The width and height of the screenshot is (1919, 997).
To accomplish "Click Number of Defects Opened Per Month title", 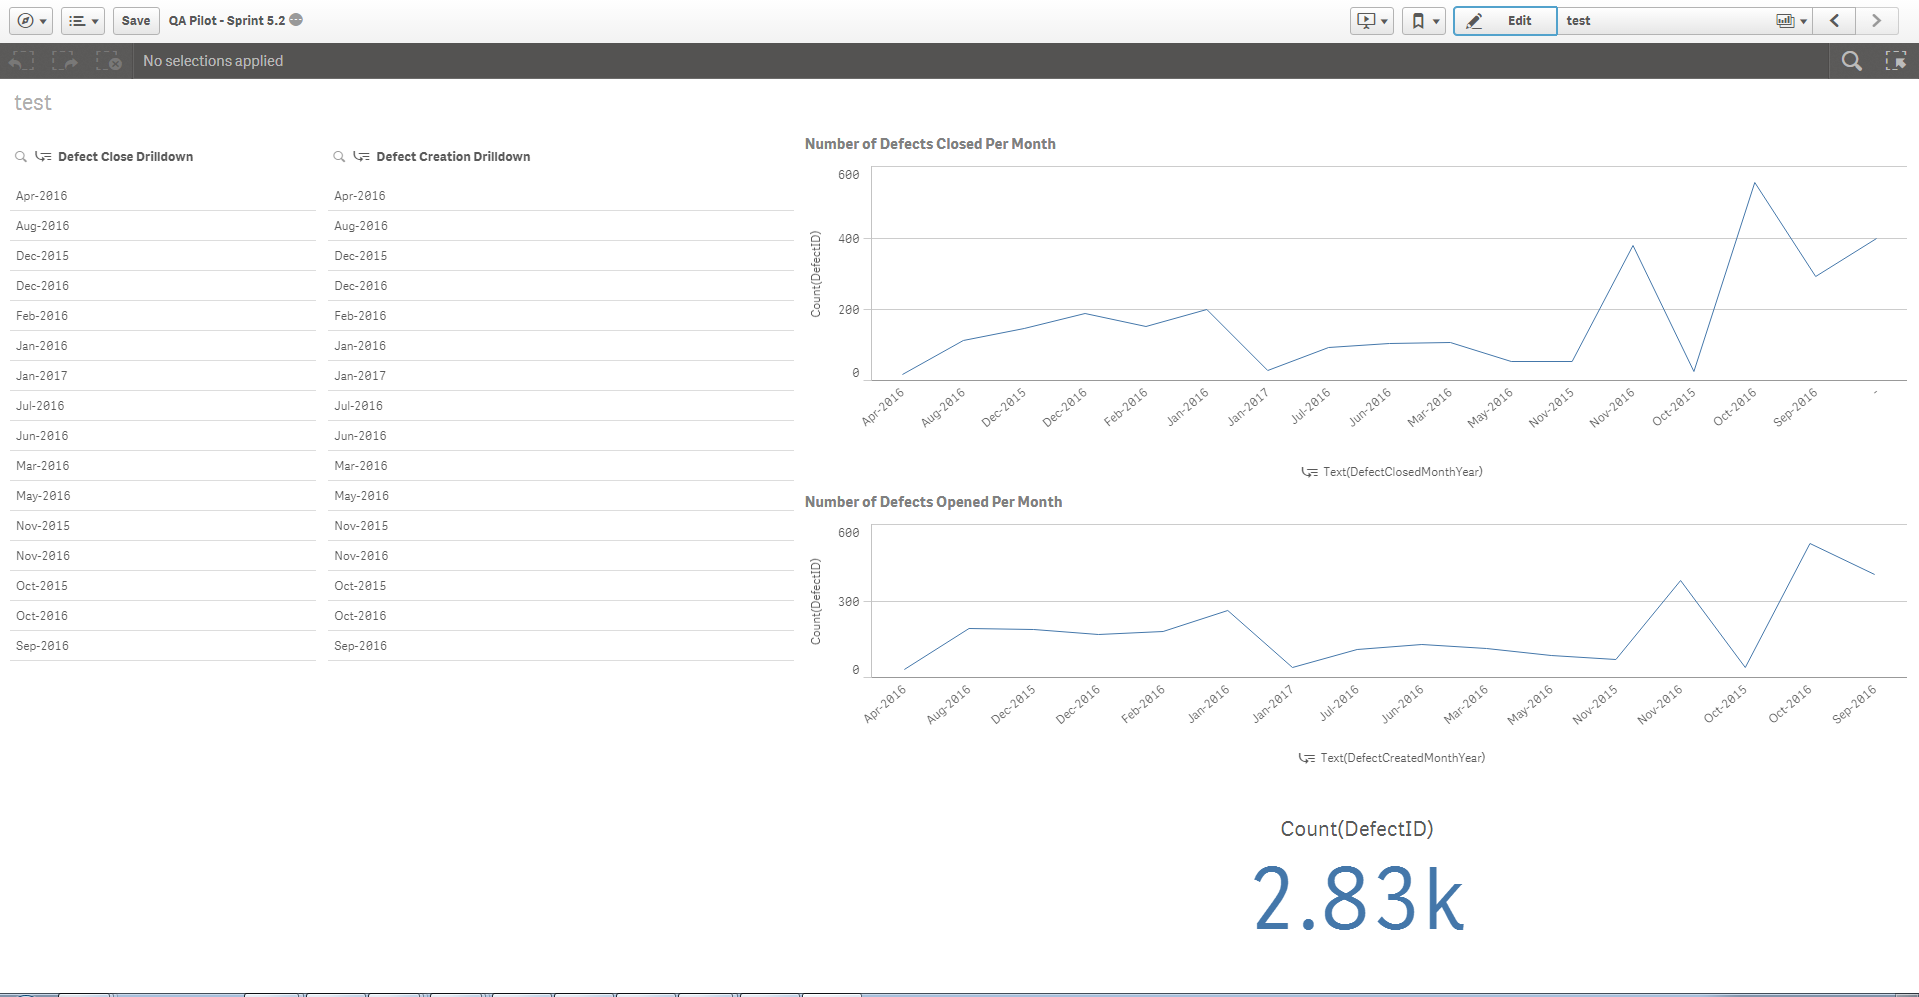I will 933,502.
